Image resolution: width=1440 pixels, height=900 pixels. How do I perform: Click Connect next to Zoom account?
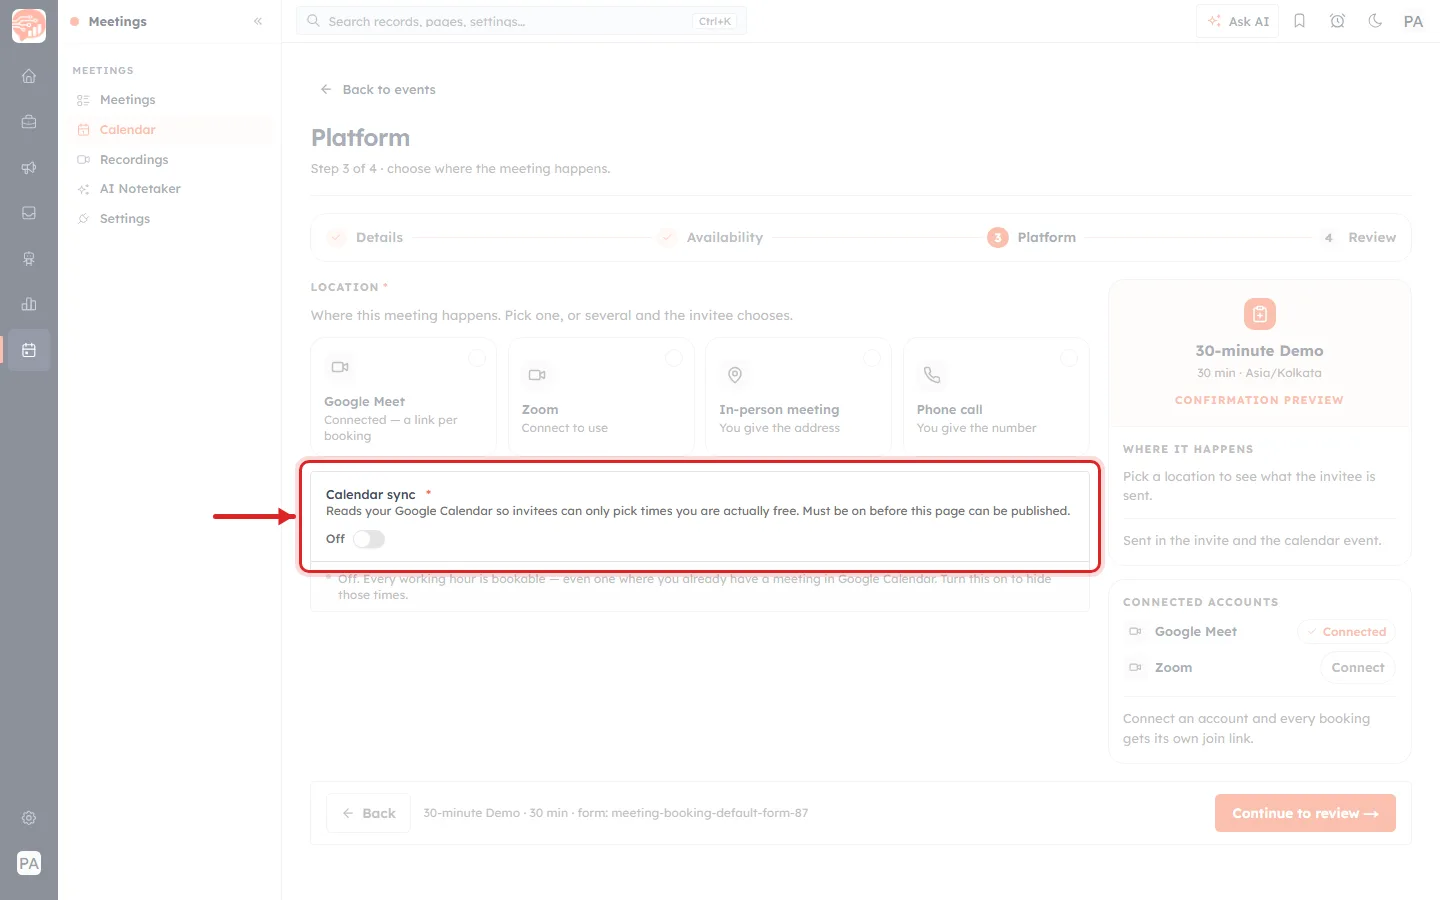(x=1358, y=668)
